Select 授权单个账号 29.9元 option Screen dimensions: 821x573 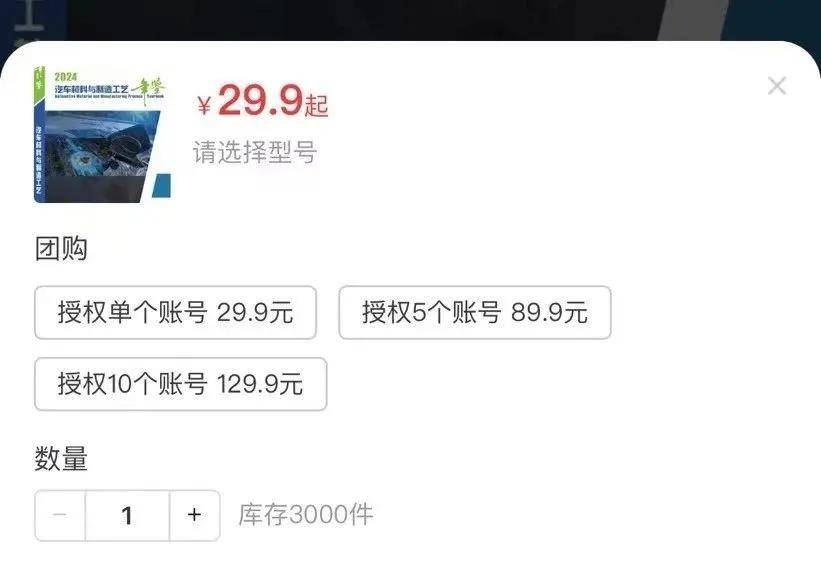pos(175,313)
